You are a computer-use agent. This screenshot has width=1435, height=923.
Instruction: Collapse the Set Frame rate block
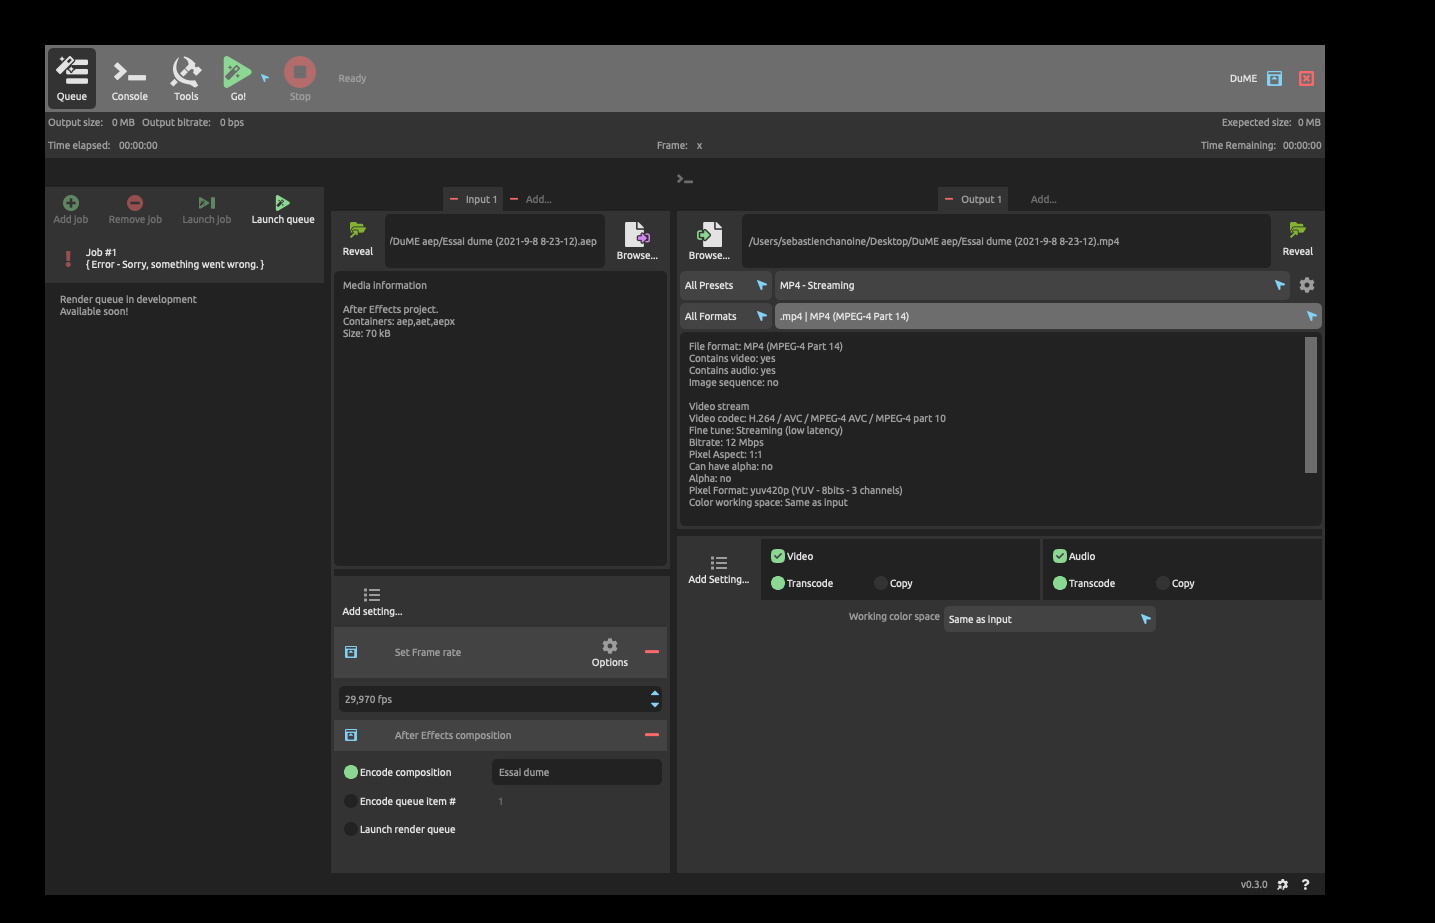[x=351, y=652]
